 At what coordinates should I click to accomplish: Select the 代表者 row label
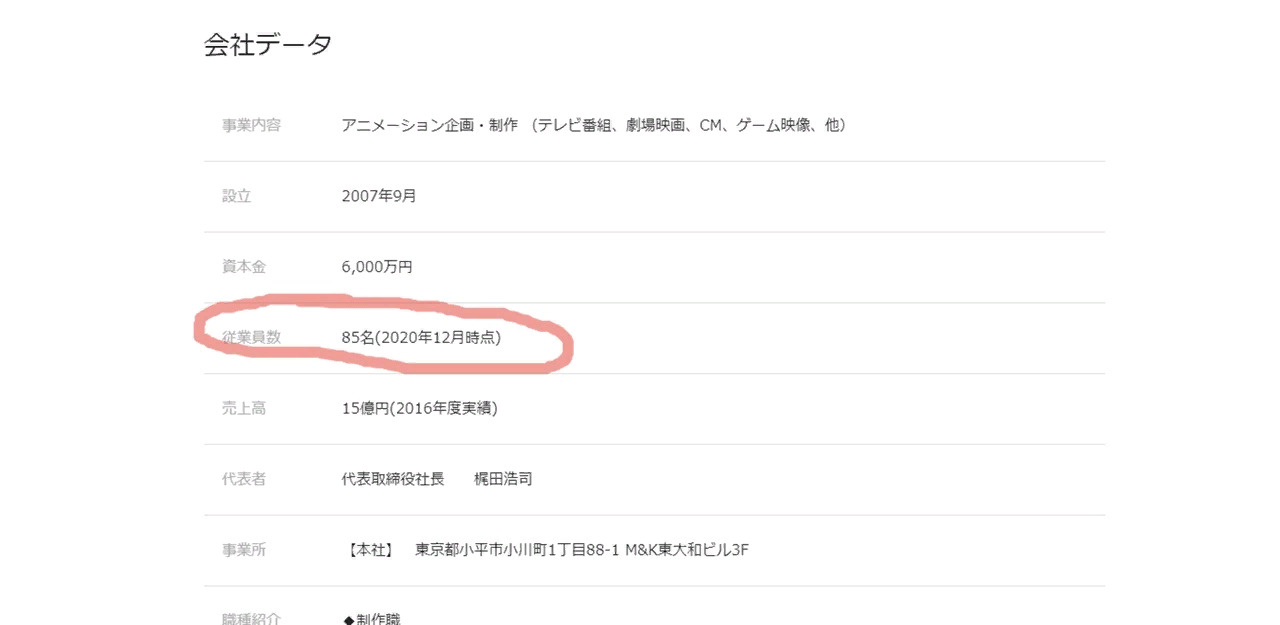click(244, 480)
